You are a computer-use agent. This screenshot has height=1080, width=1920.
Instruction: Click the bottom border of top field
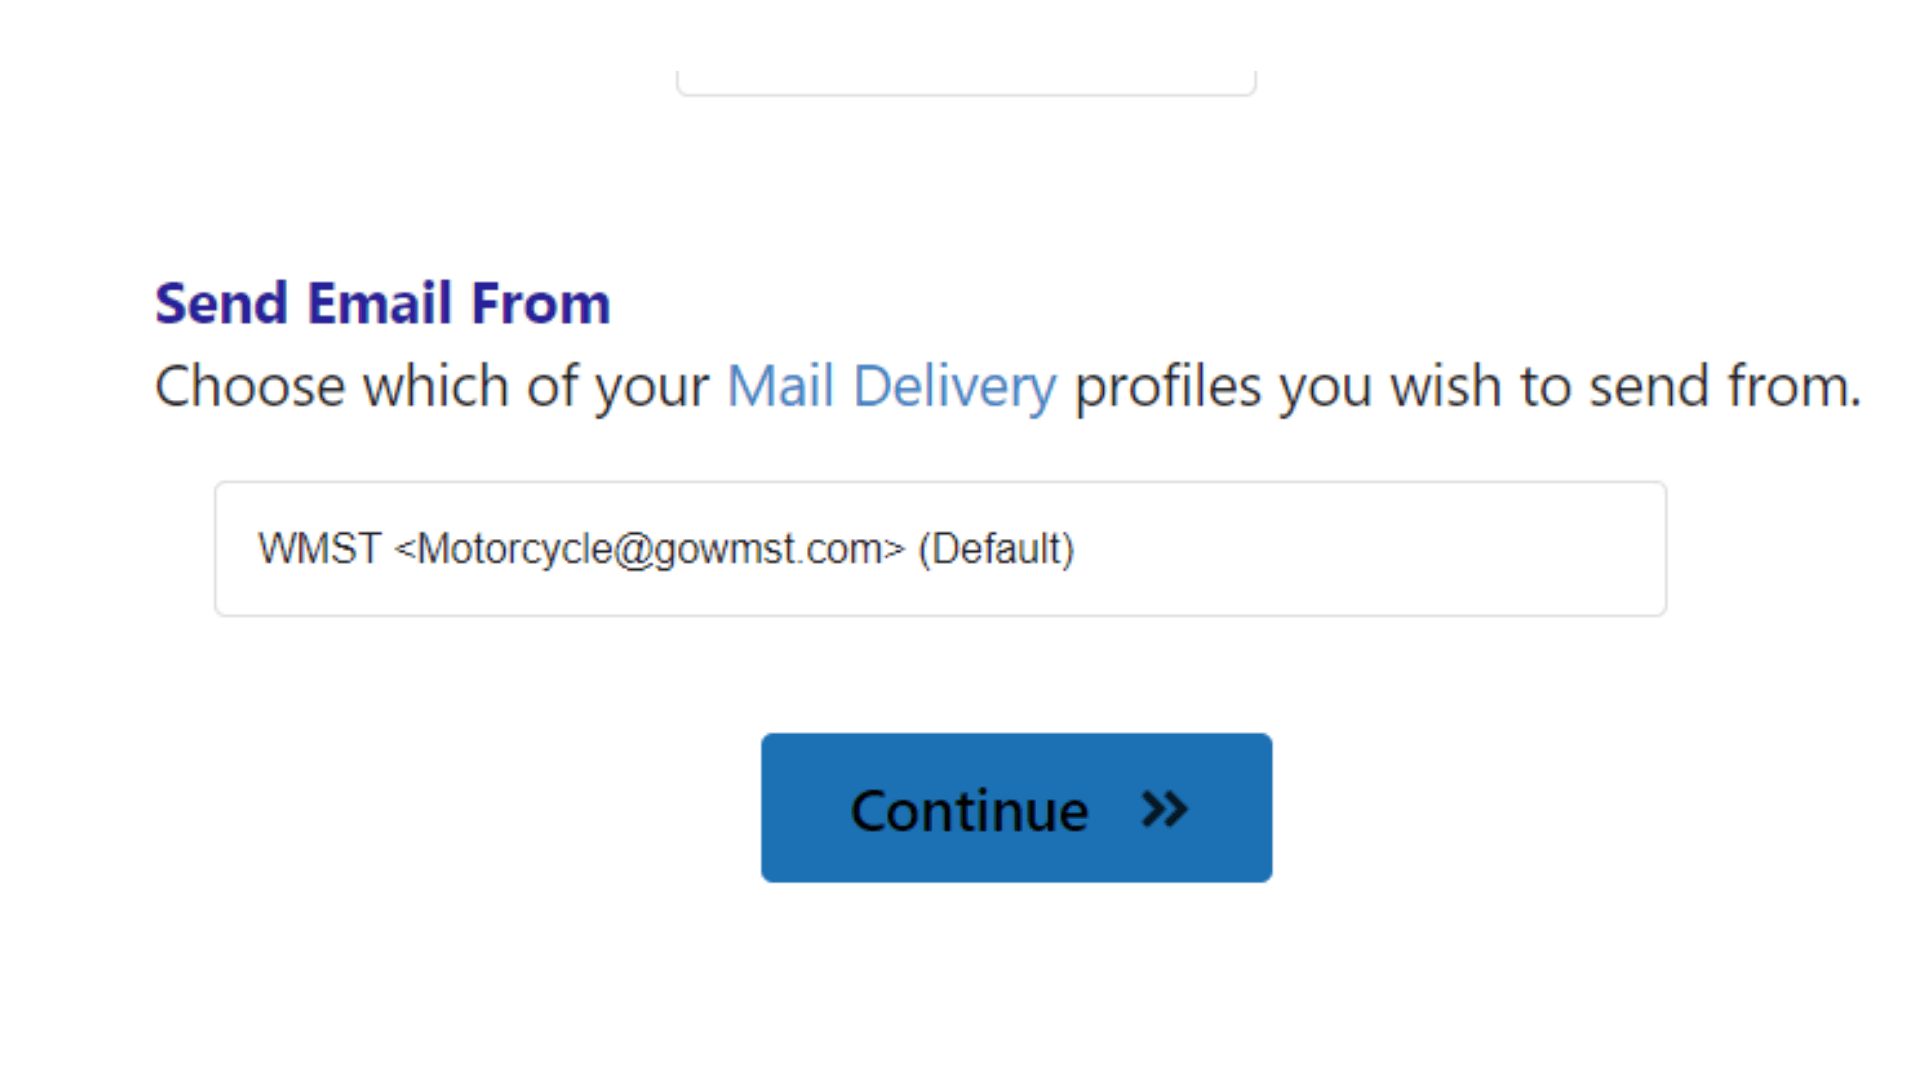pyautogui.click(x=966, y=94)
